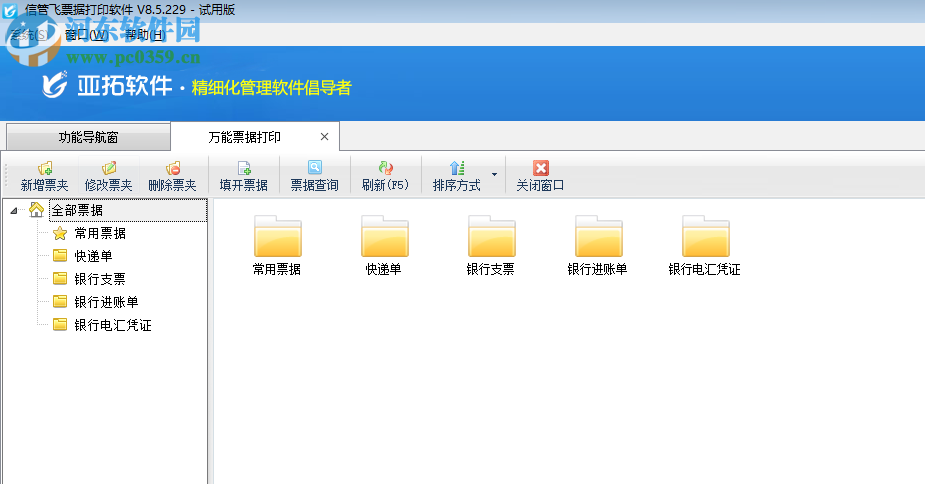This screenshot has height=484, width=925.
Task: Select 银行支票 in the tree
Action: (x=100, y=279)
